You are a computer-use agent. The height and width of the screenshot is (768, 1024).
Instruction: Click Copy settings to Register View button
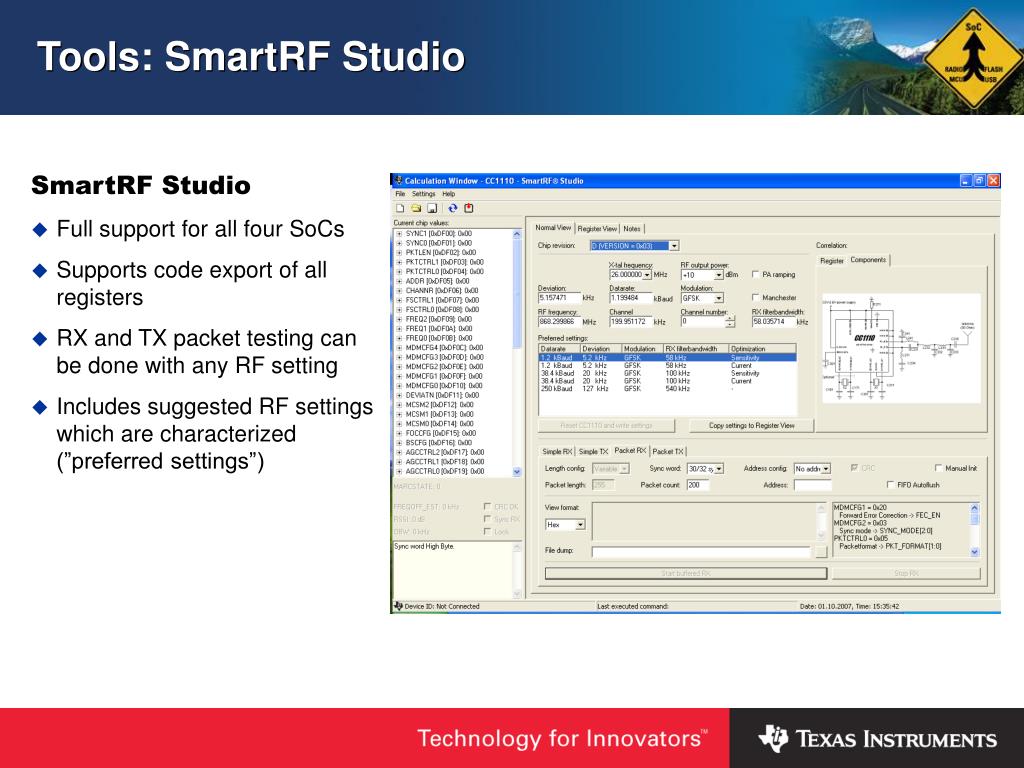[x=752, y=425]
